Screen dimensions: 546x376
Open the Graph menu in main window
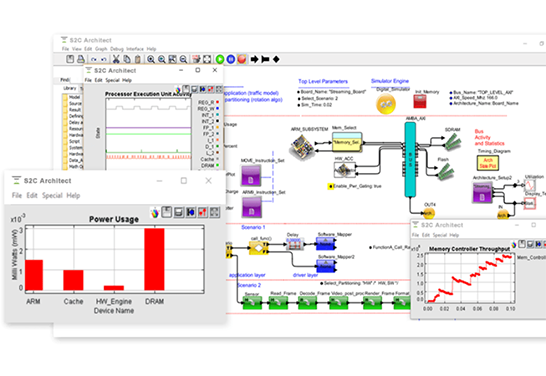pyautogui.click(x=101, y=49)
